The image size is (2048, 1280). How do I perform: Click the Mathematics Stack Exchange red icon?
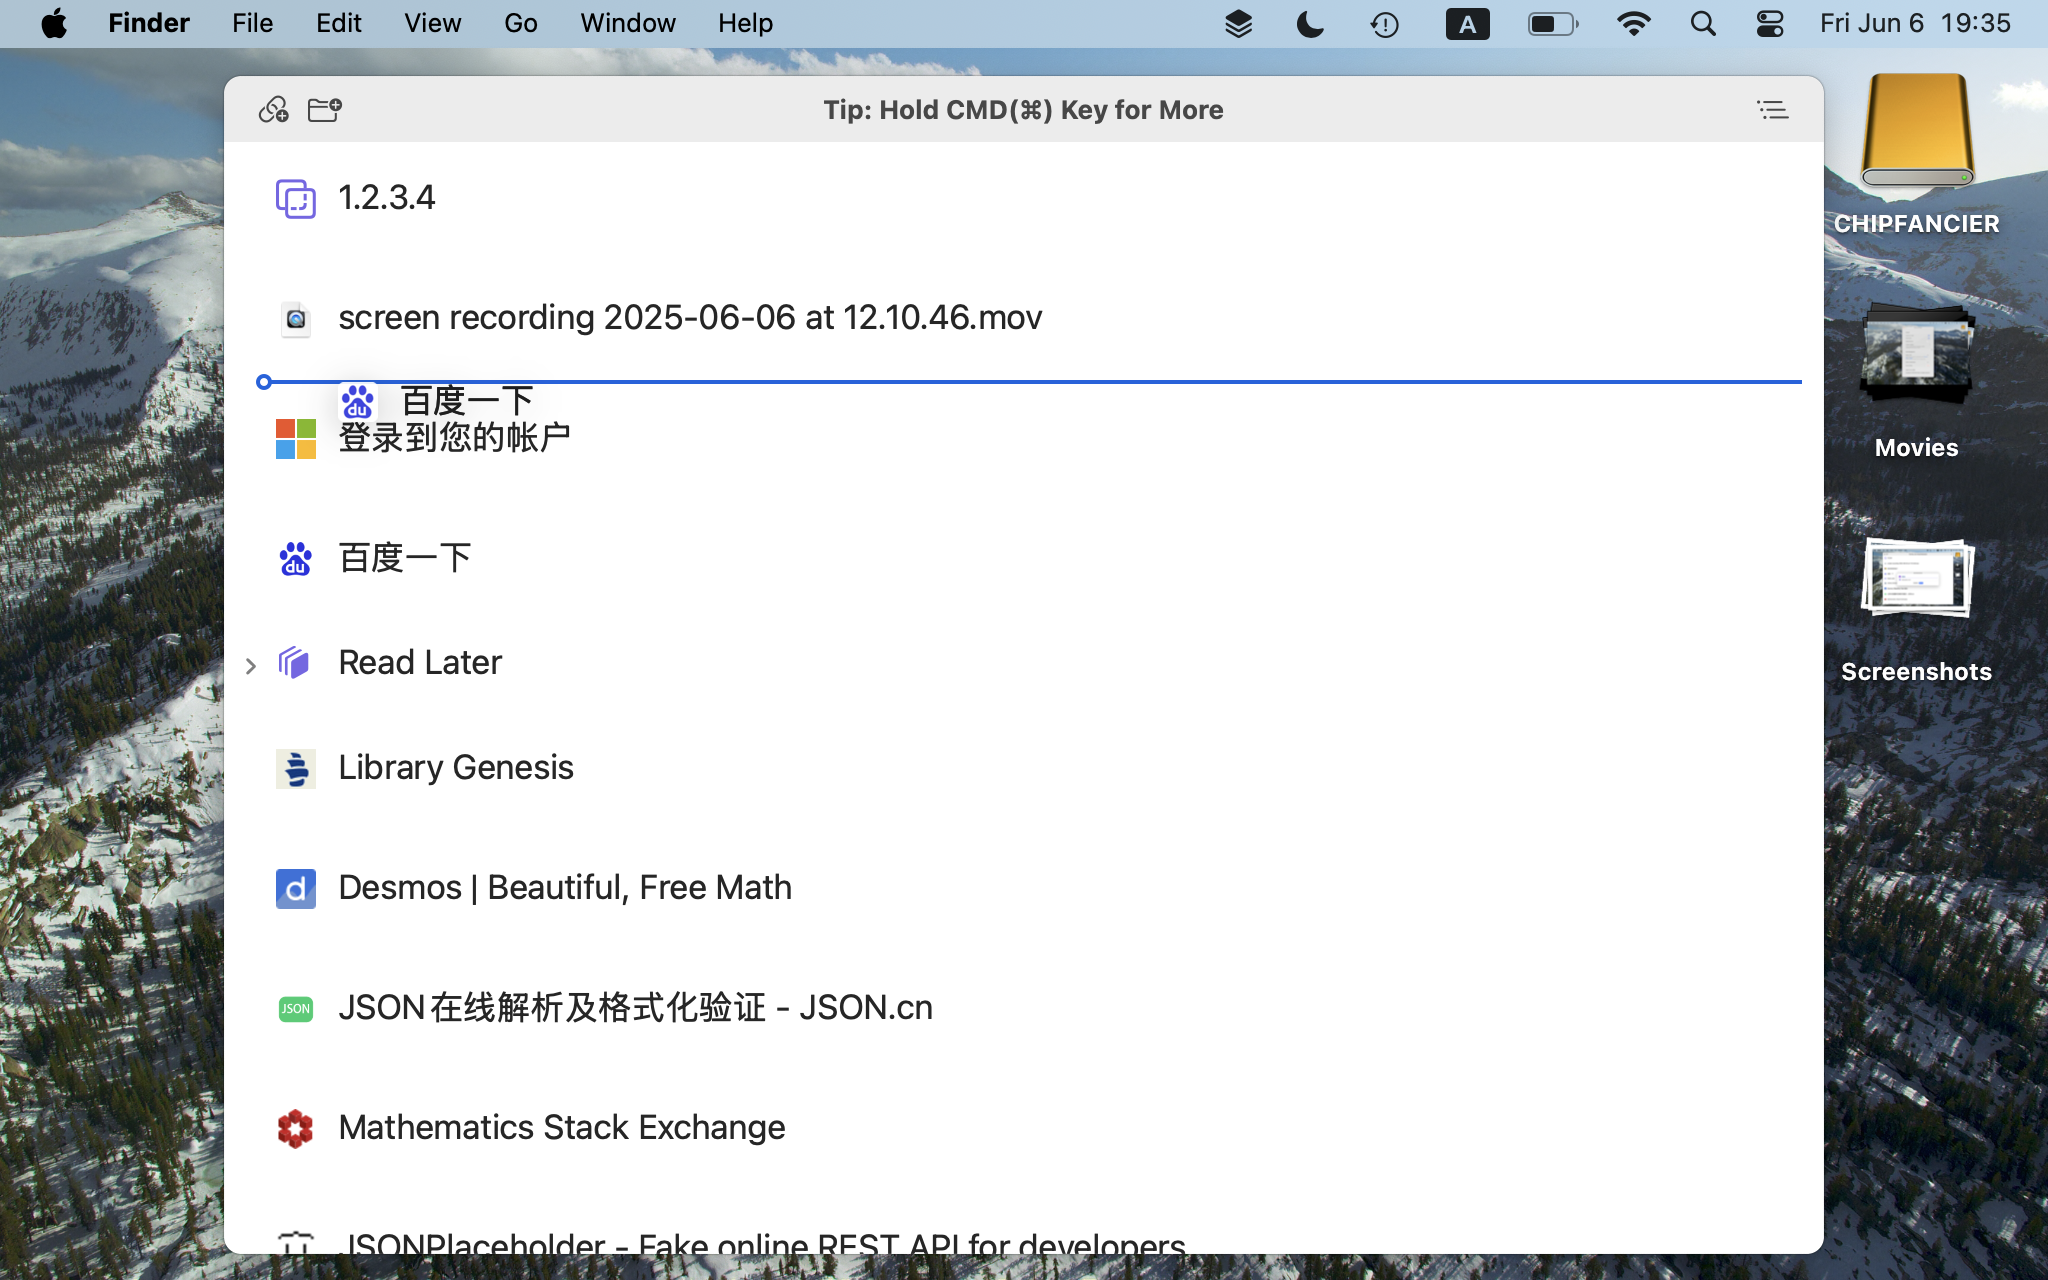(295, 1128)
